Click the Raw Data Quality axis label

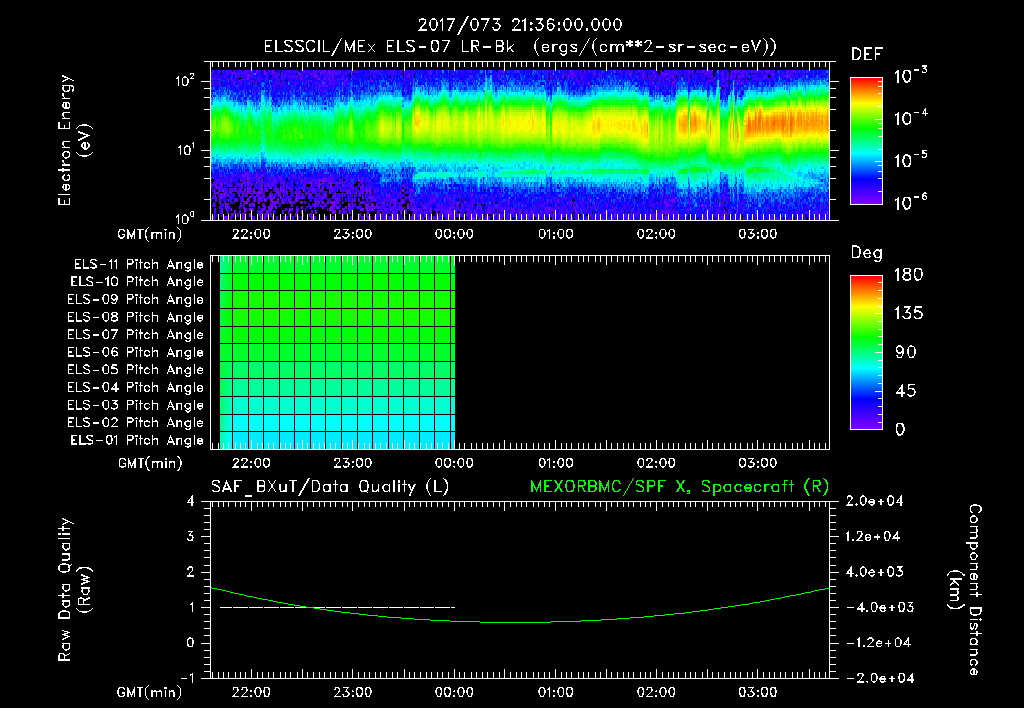tap(74, 590)
